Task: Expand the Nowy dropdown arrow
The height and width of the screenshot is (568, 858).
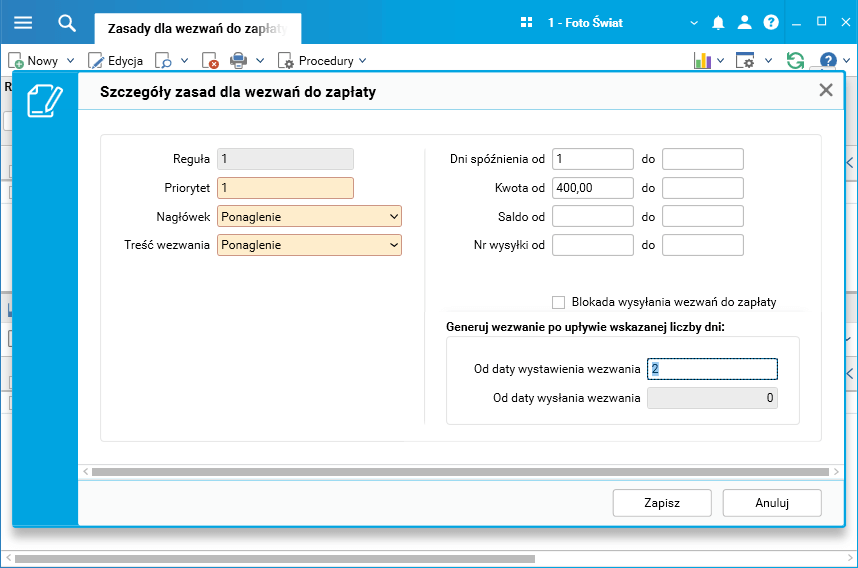Action: (70, 61)
